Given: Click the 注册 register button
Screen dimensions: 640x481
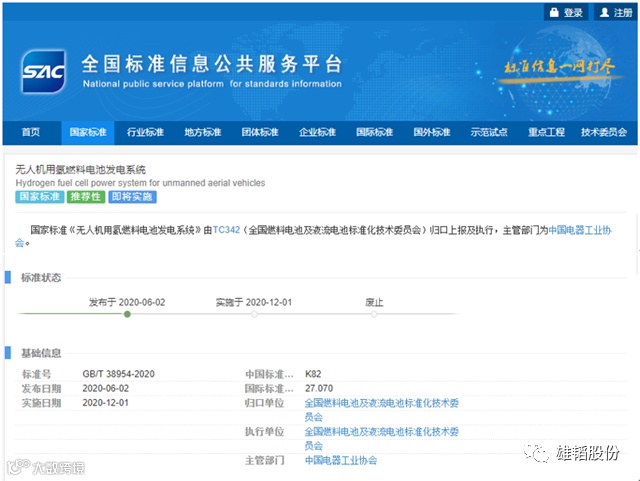Looking at the screenshot, I should point(616,12).
